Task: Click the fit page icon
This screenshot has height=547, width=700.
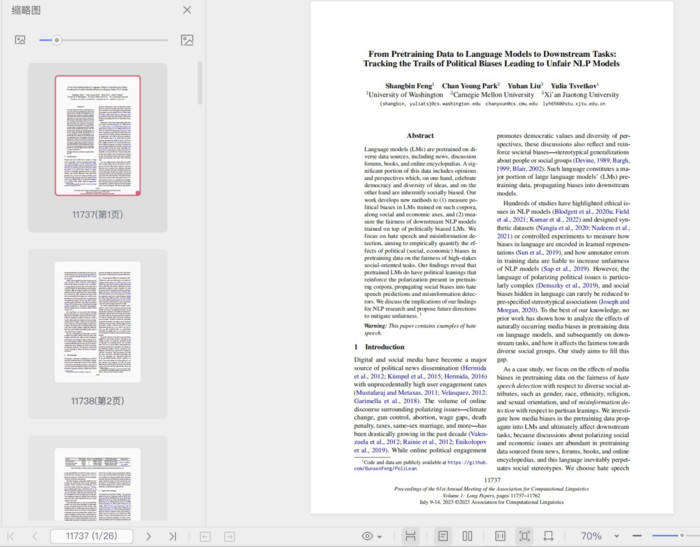Action: [525, 536]
